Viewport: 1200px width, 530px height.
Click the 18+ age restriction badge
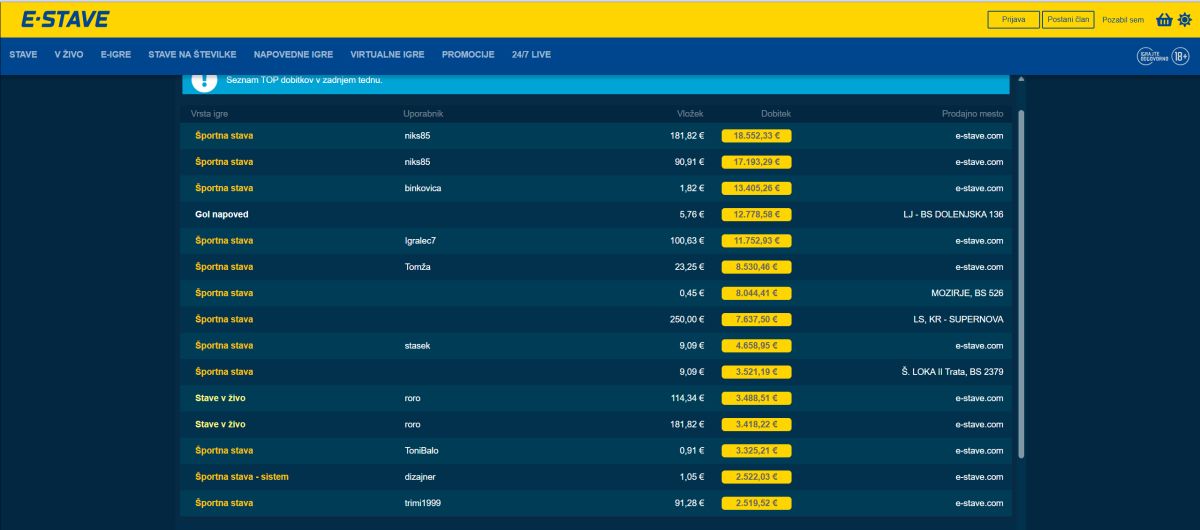pos(1181,56)
